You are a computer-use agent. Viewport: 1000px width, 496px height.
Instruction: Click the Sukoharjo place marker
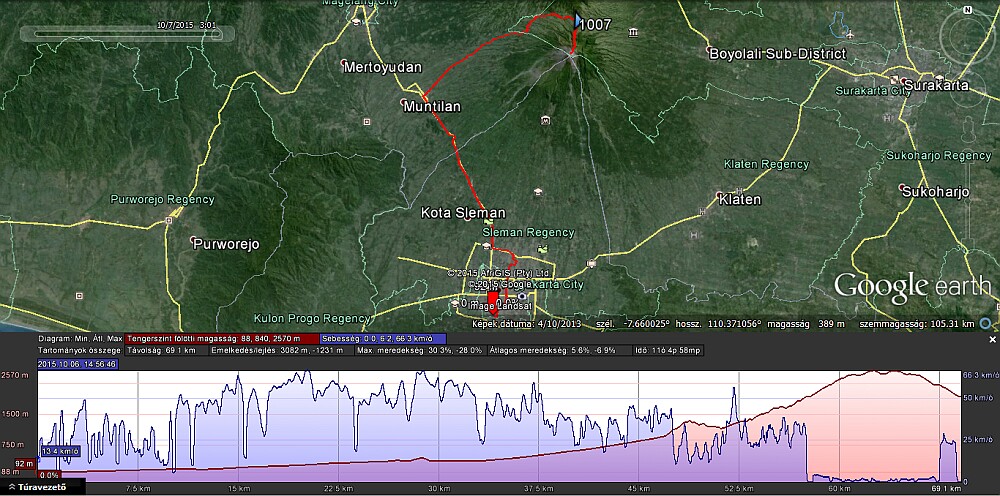[x=905, y=190]
